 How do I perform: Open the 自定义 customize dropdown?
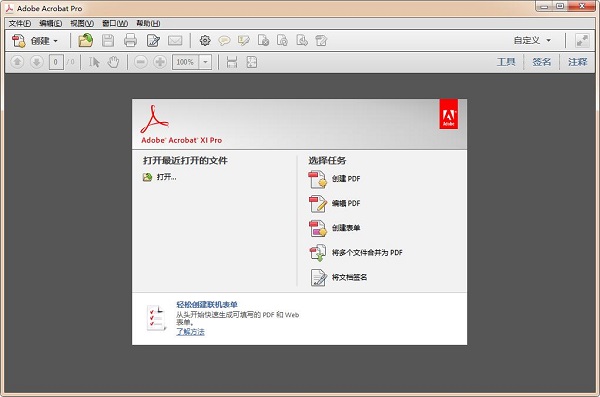532,40
